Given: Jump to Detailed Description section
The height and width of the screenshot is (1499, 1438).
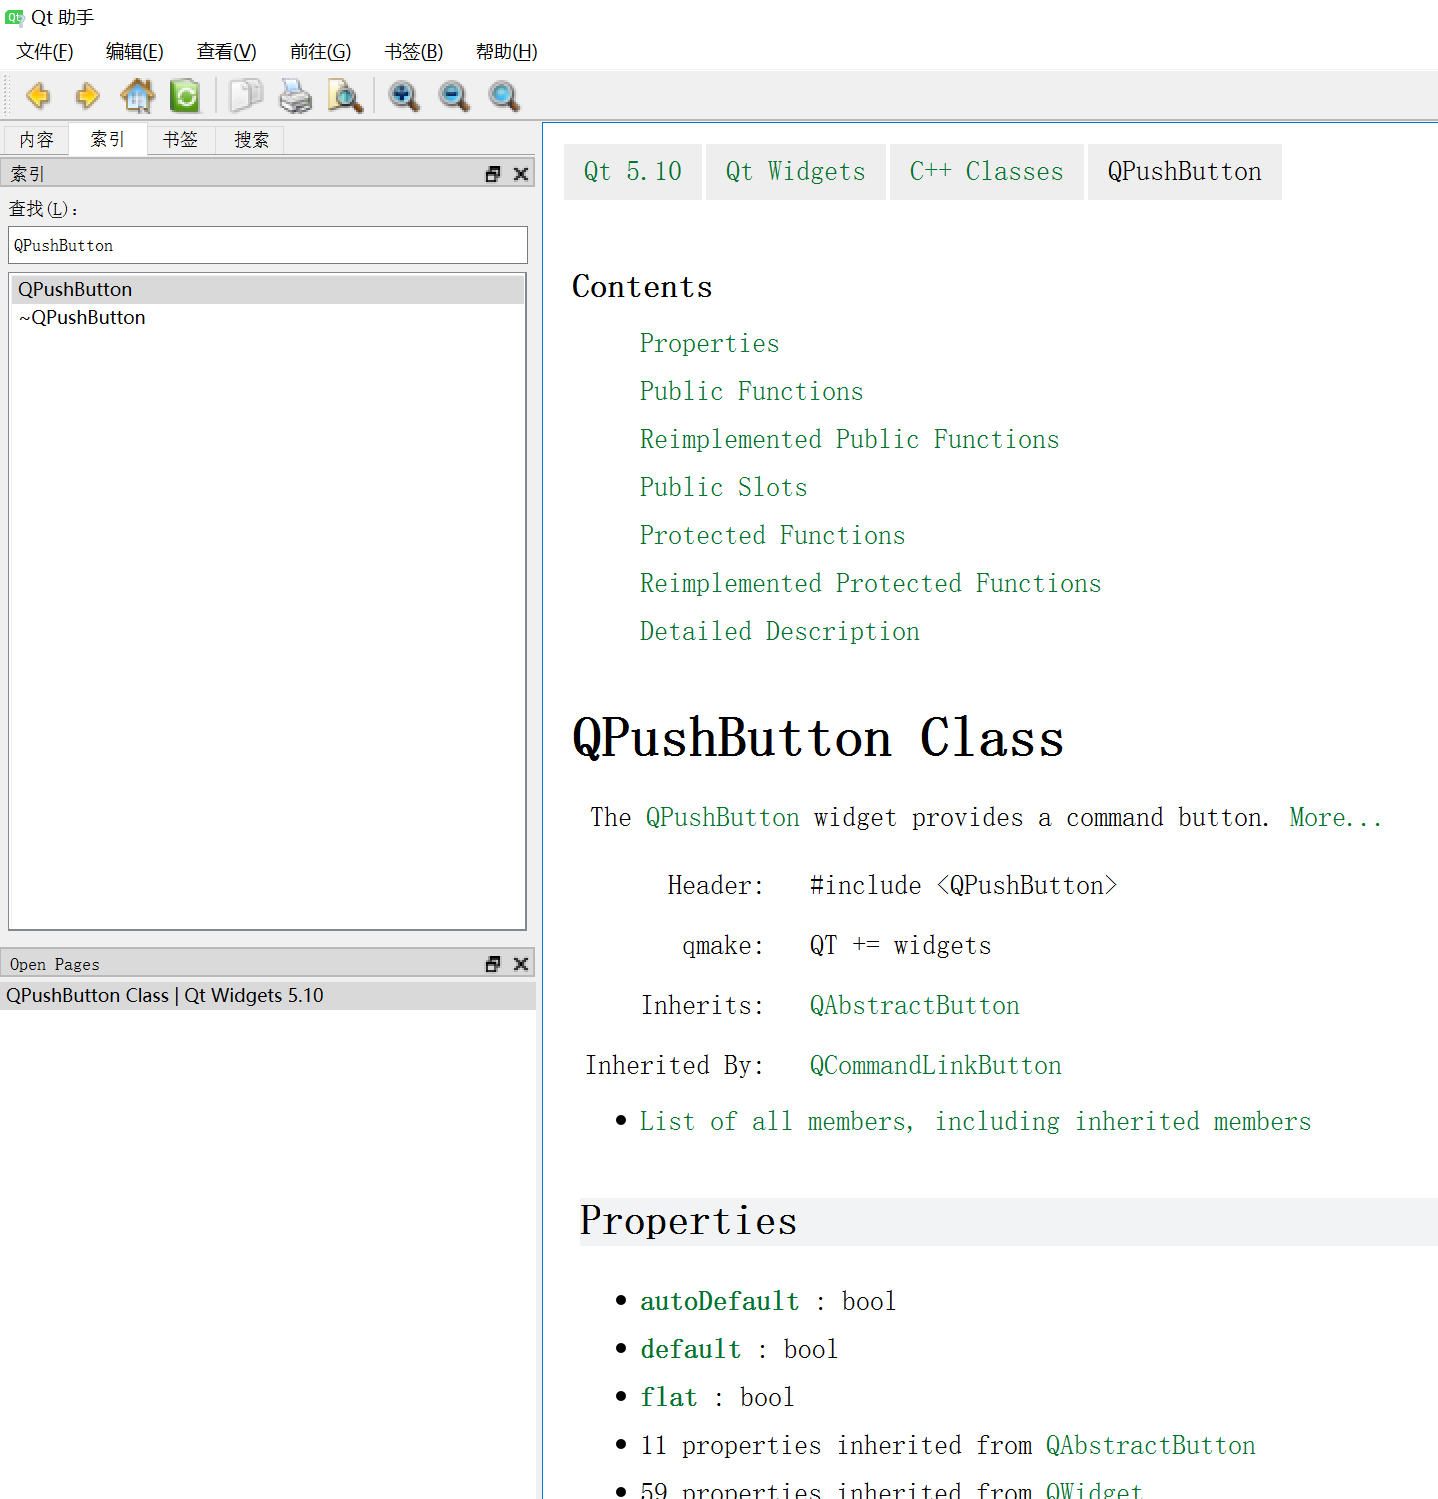Looking at the screenshot, I should [780, 631].
